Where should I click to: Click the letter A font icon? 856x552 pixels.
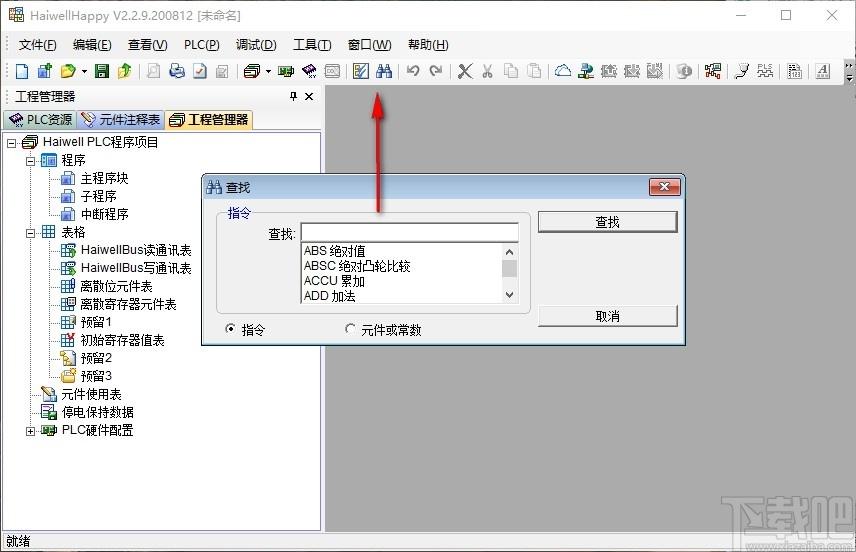(x=823, y=71)
